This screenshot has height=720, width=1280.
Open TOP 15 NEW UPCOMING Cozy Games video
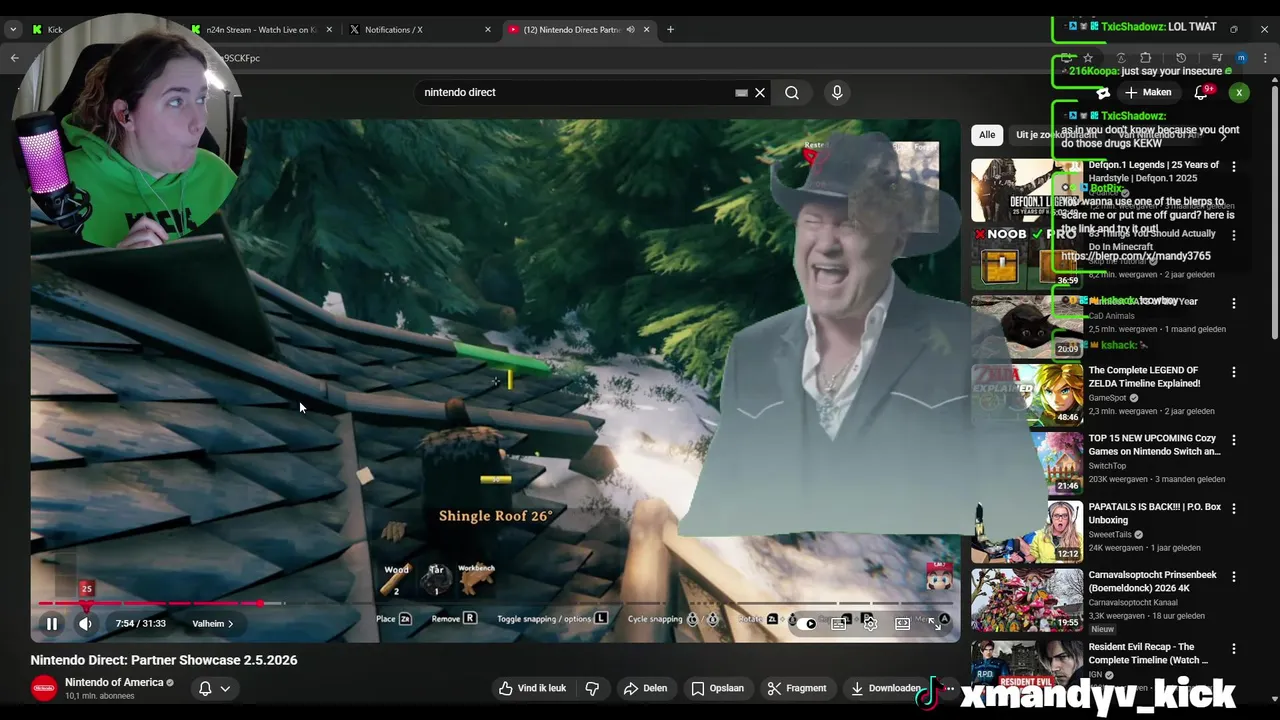tap(1154, 445)
